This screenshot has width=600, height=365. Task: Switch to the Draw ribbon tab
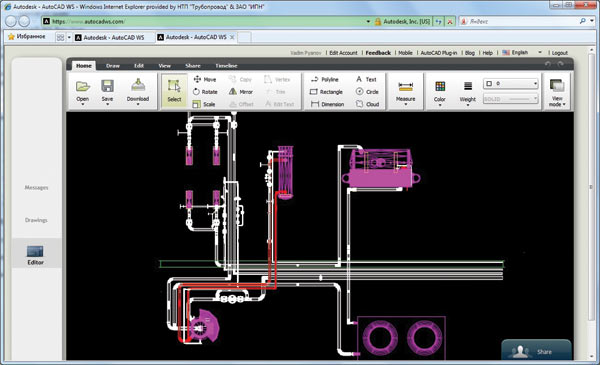(x=113, y=66)
